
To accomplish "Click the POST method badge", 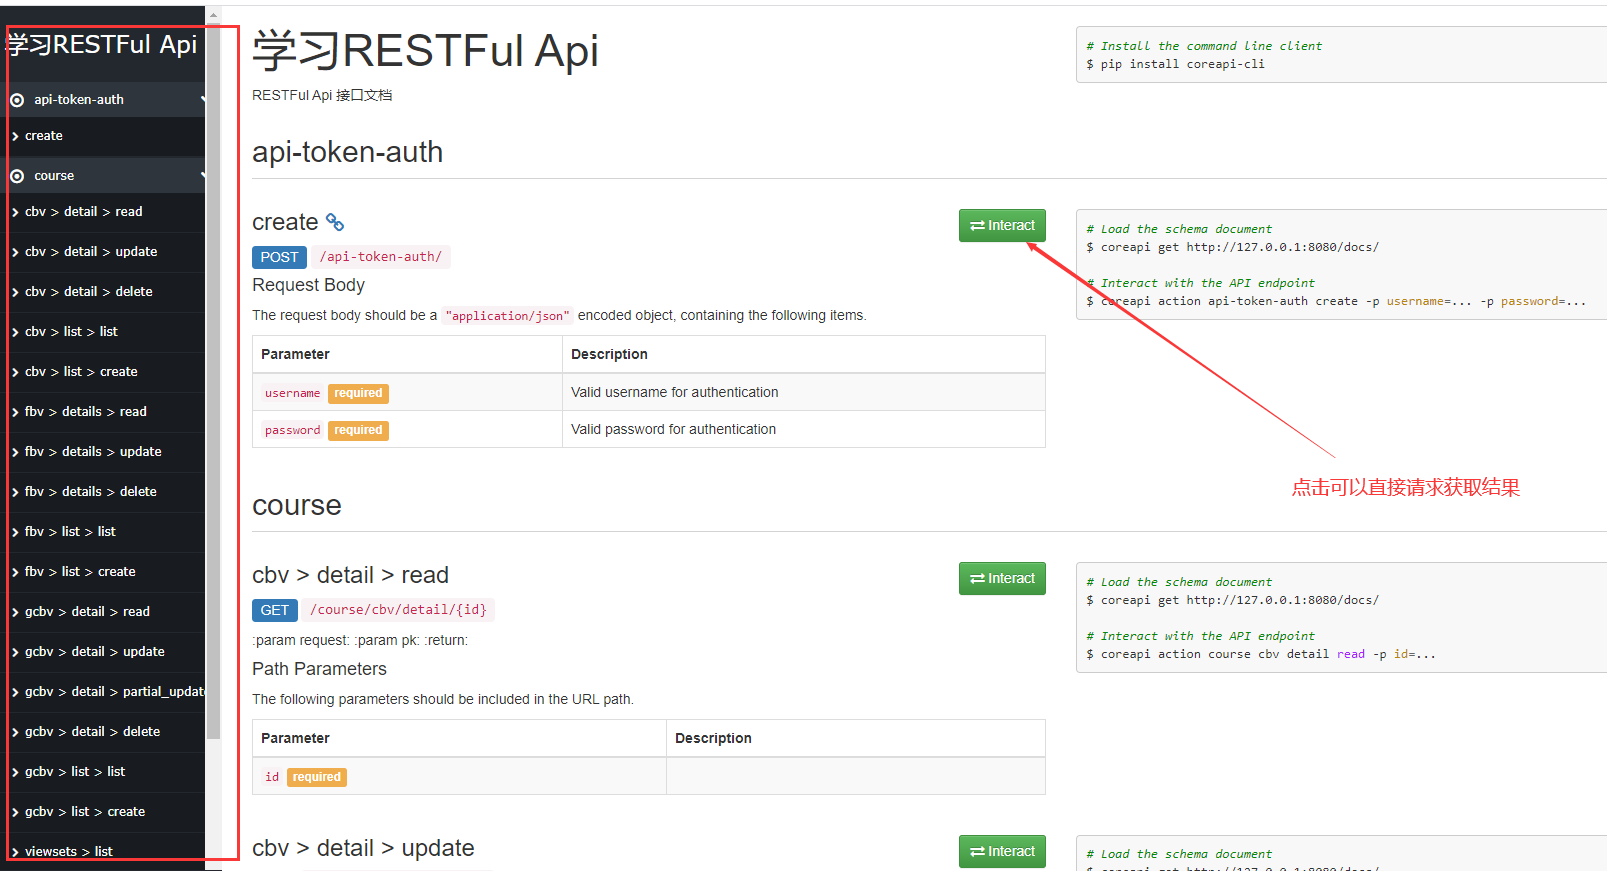I will (x=279, y=257).
